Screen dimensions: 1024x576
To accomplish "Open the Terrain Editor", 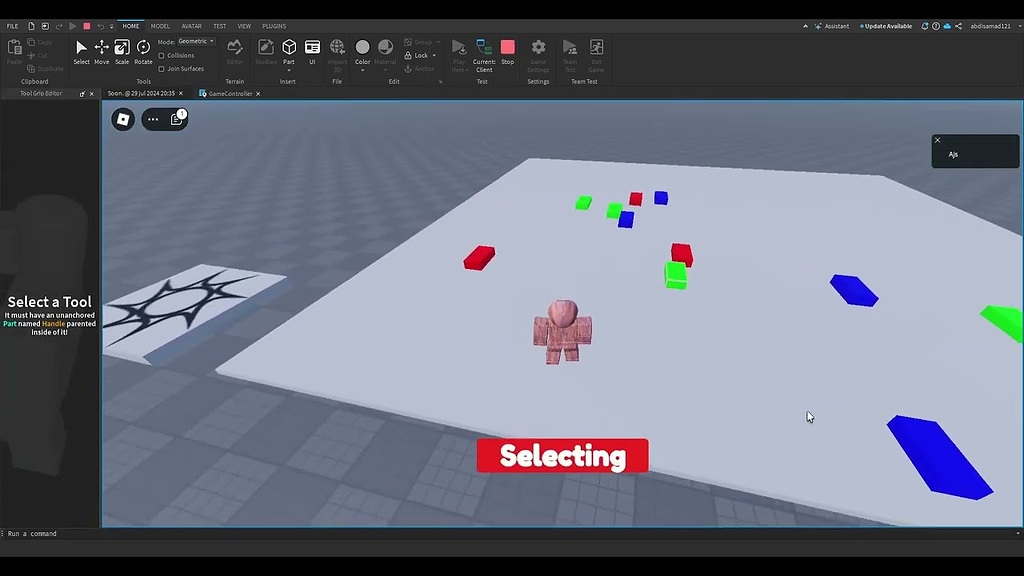I will point(233,48).
